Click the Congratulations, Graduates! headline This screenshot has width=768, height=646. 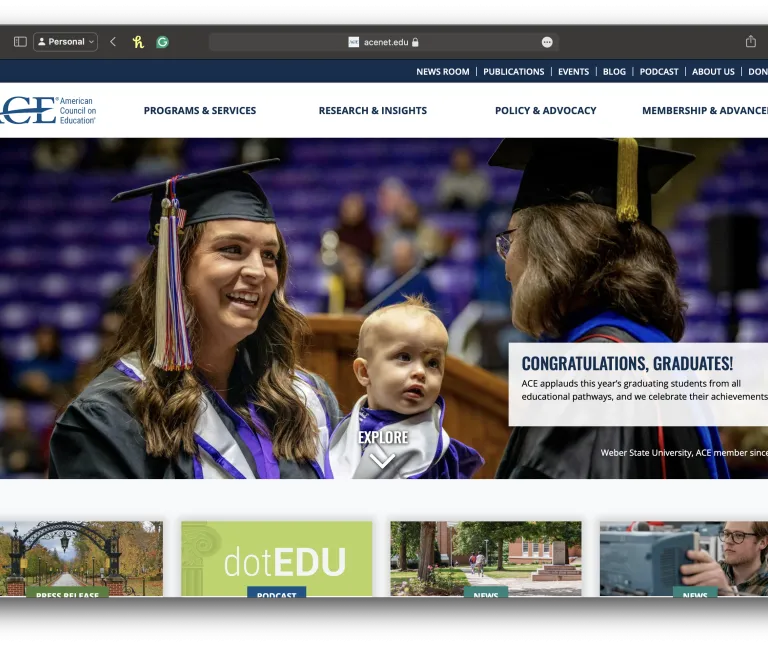627,364
